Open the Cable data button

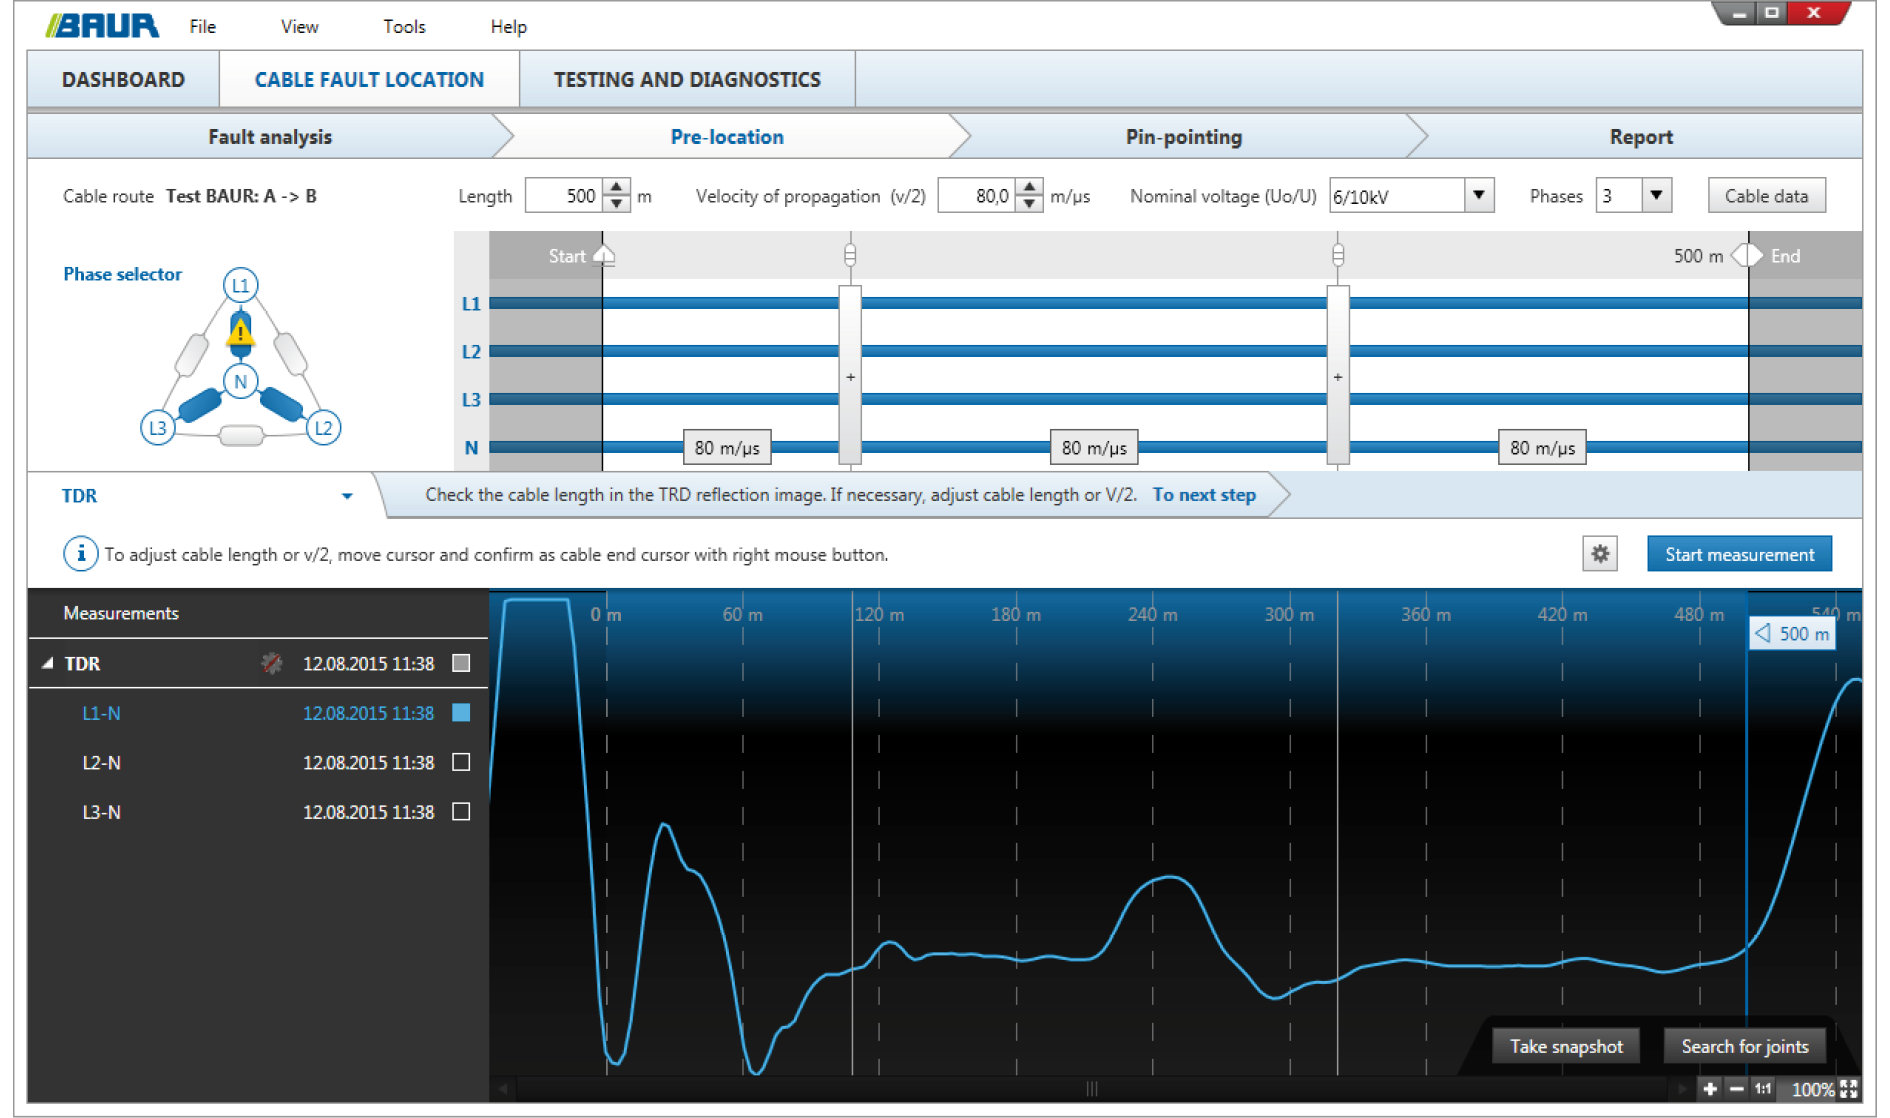click(1766, 196)
